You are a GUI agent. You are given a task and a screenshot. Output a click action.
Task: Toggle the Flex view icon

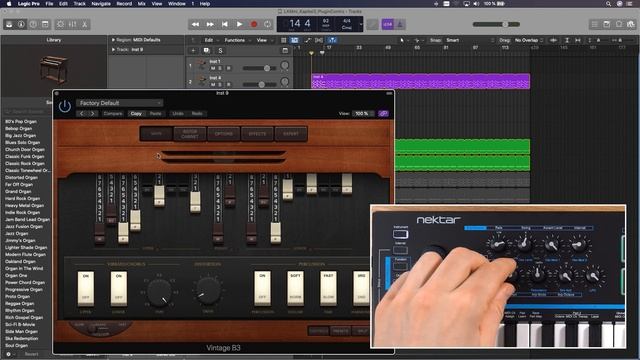(x=319, y=40)
